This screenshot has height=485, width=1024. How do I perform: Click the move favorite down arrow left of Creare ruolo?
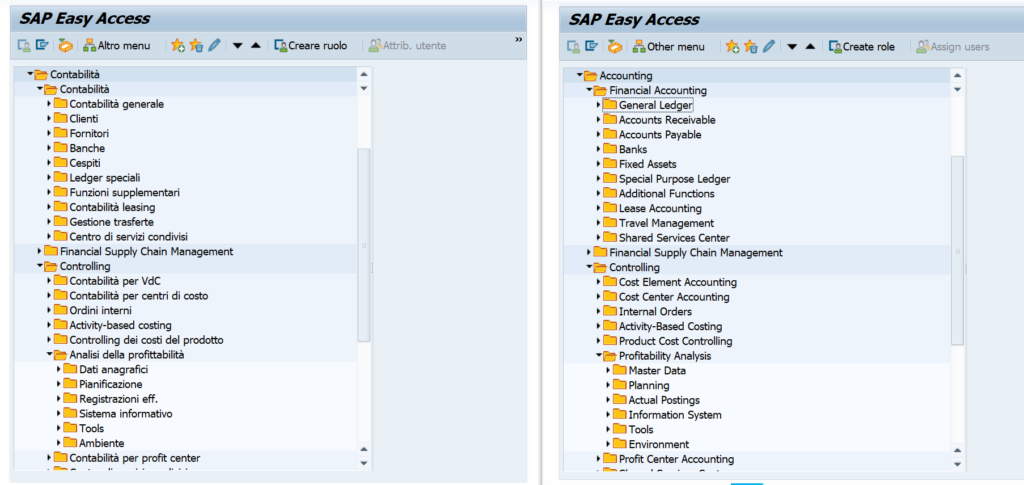238,45
